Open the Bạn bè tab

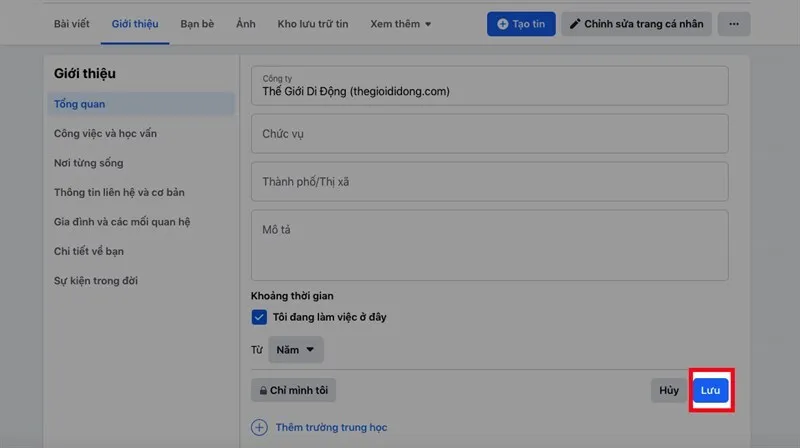(x=195, y=23)
